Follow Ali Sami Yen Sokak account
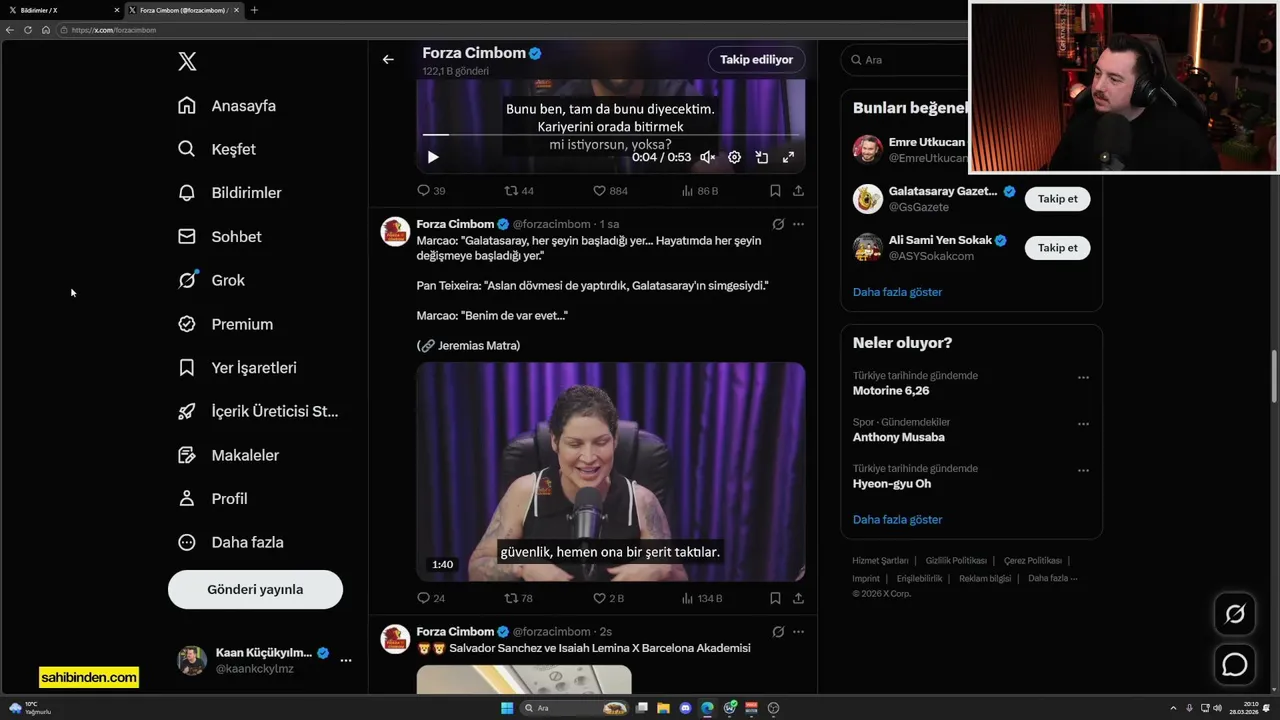The image size is (1280, 720). [1057, 248]
